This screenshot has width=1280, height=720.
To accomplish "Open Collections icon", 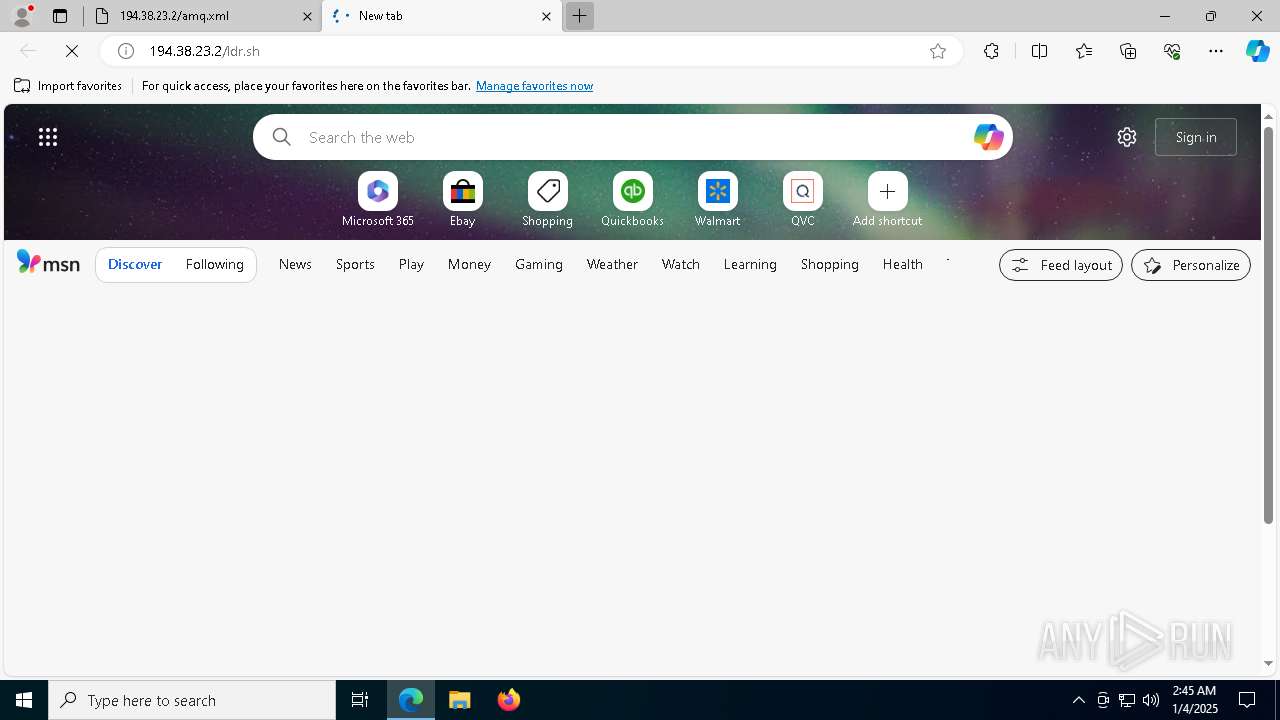I will (x=1128, y=51).
